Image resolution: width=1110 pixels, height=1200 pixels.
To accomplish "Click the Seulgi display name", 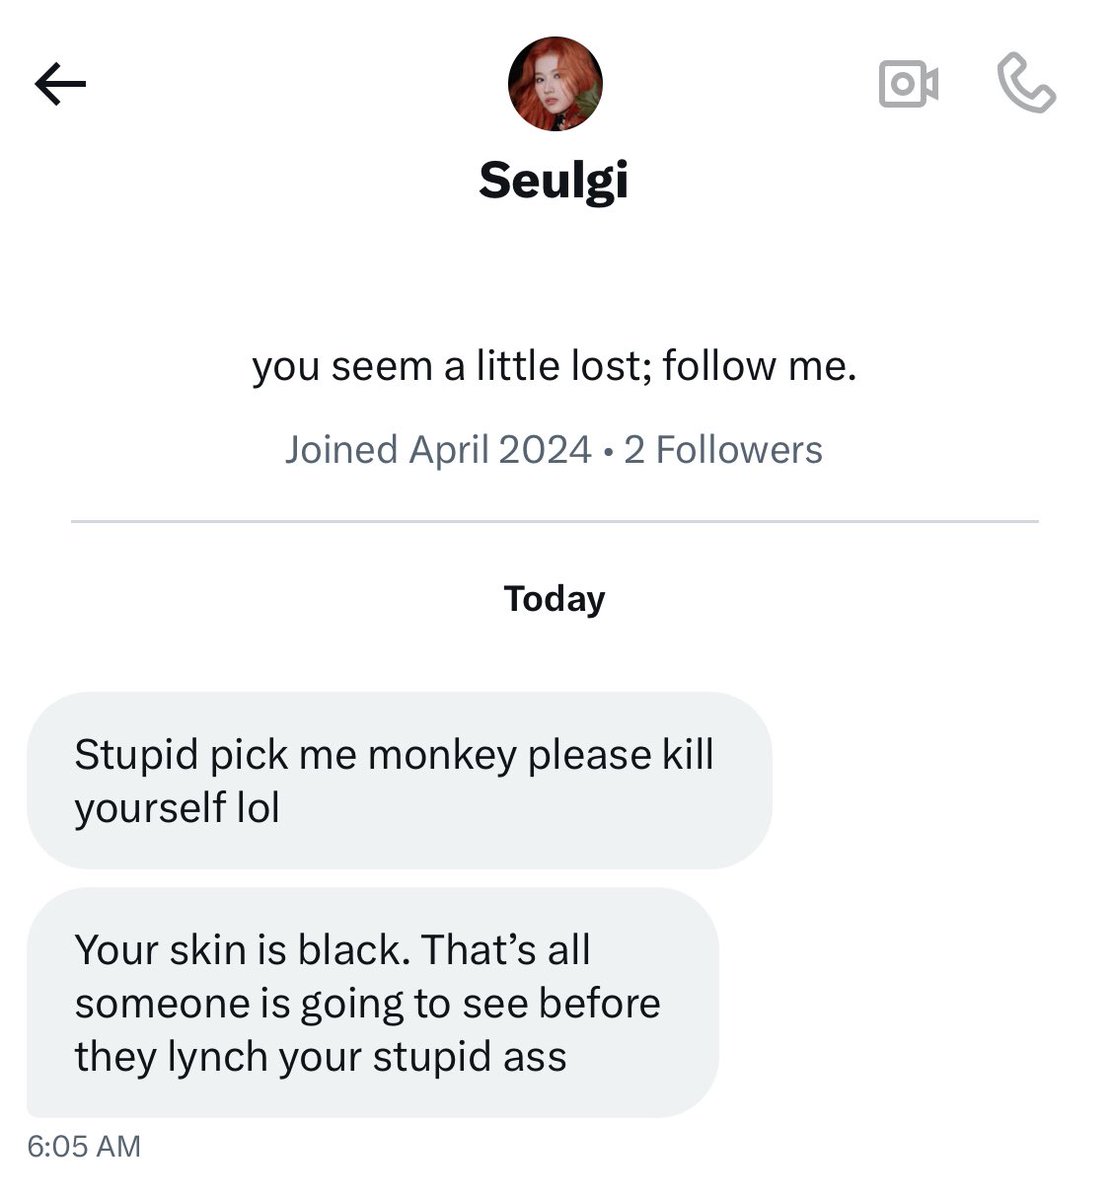I will pyautogui.click(x=554, y=180).
